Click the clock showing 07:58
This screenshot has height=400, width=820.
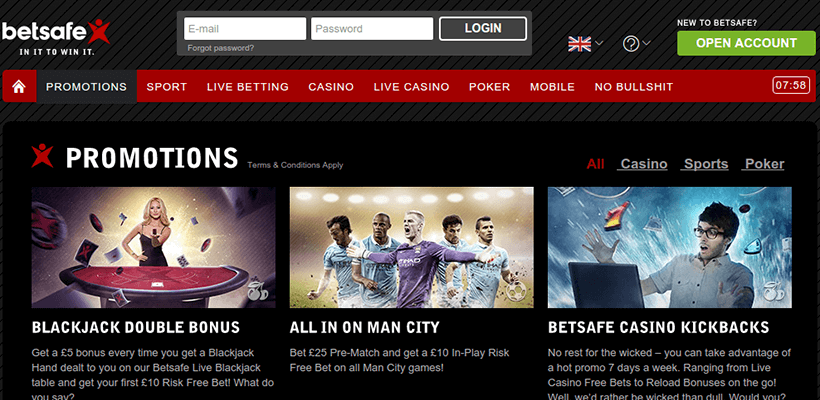click(x=791, y=85)
